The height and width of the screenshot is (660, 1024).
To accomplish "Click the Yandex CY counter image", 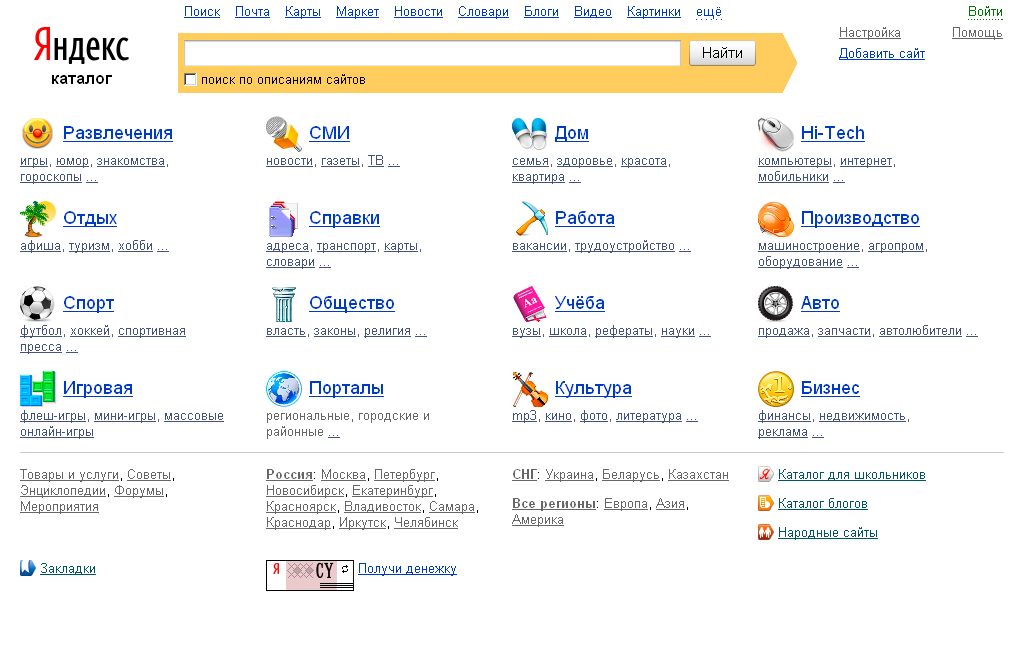I will tap(310, 575).
